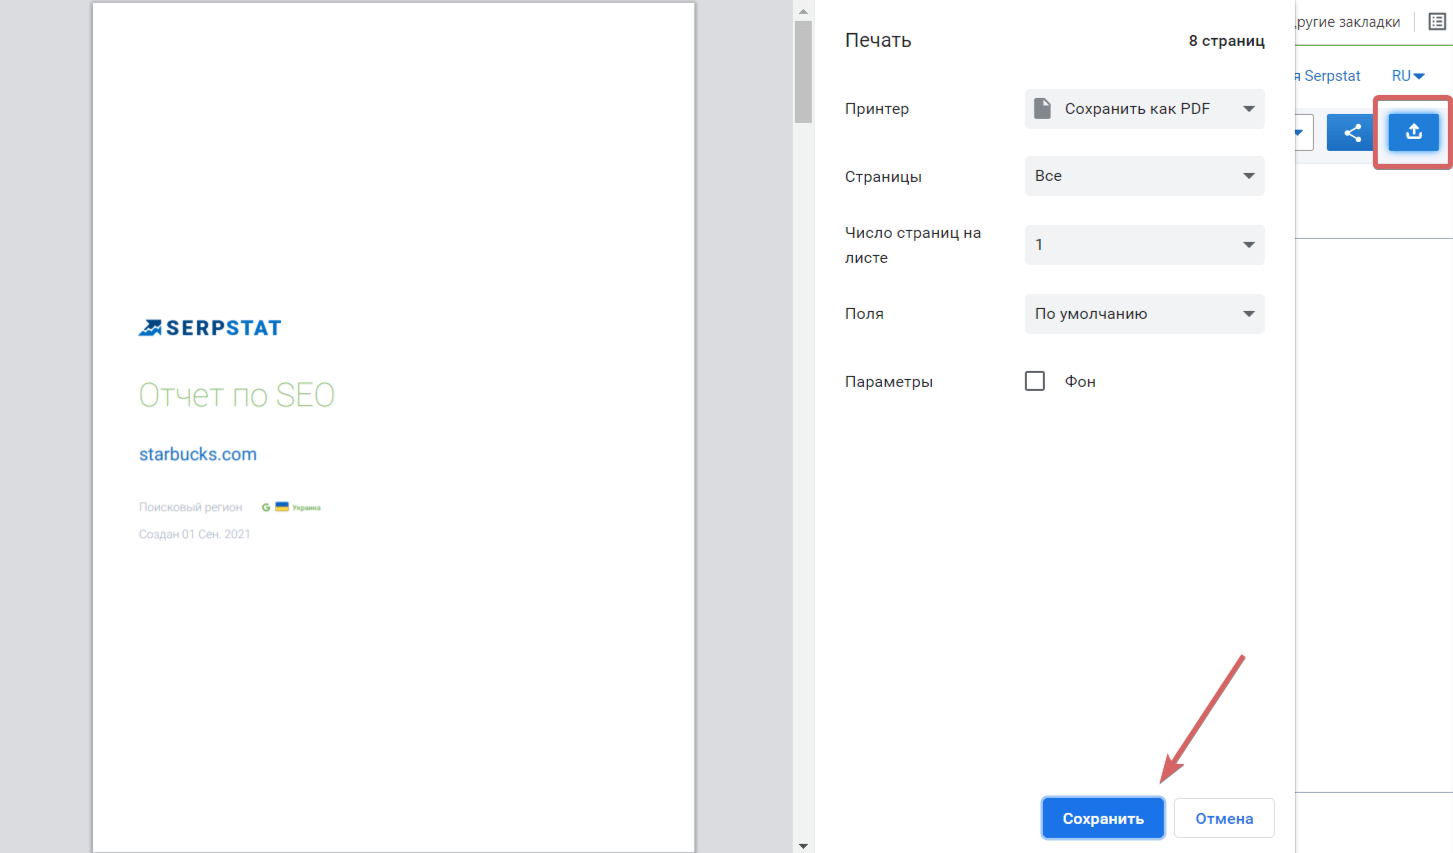
Task: Open the Serpstat bookmark link
Action: pos(1328,76)
